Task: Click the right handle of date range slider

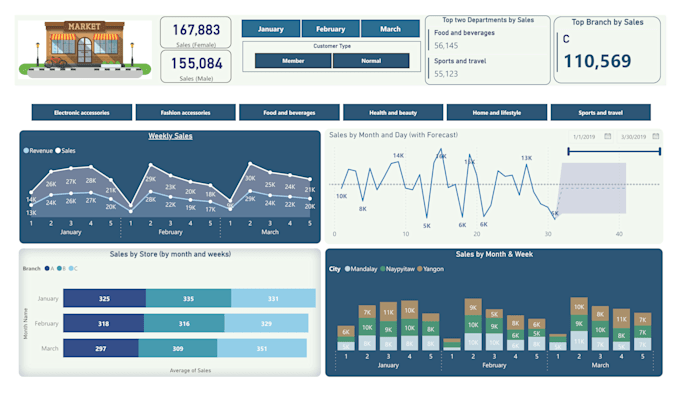Action: click(x=660, y=151)
